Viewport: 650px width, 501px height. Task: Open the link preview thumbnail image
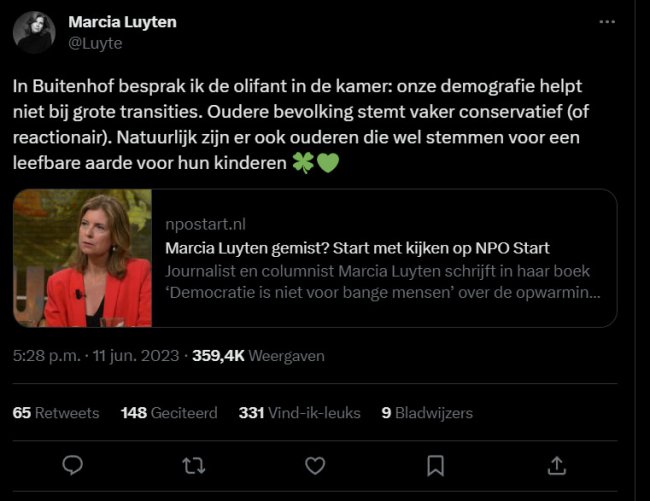(x=83, y=259)
